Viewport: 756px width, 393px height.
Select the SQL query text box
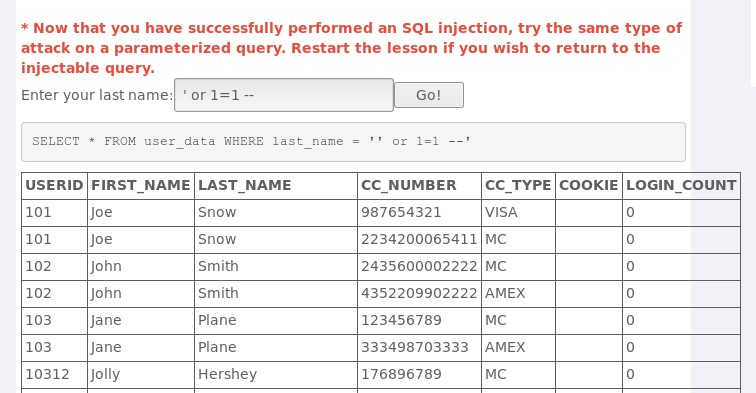[x=353, y=142]
